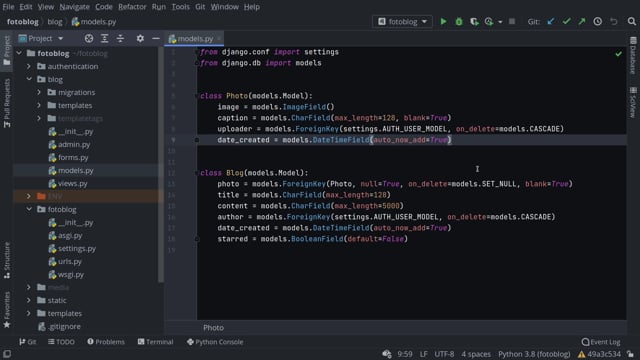
Task: Update project from Git (blue arrow)
Action: (551, 22)
